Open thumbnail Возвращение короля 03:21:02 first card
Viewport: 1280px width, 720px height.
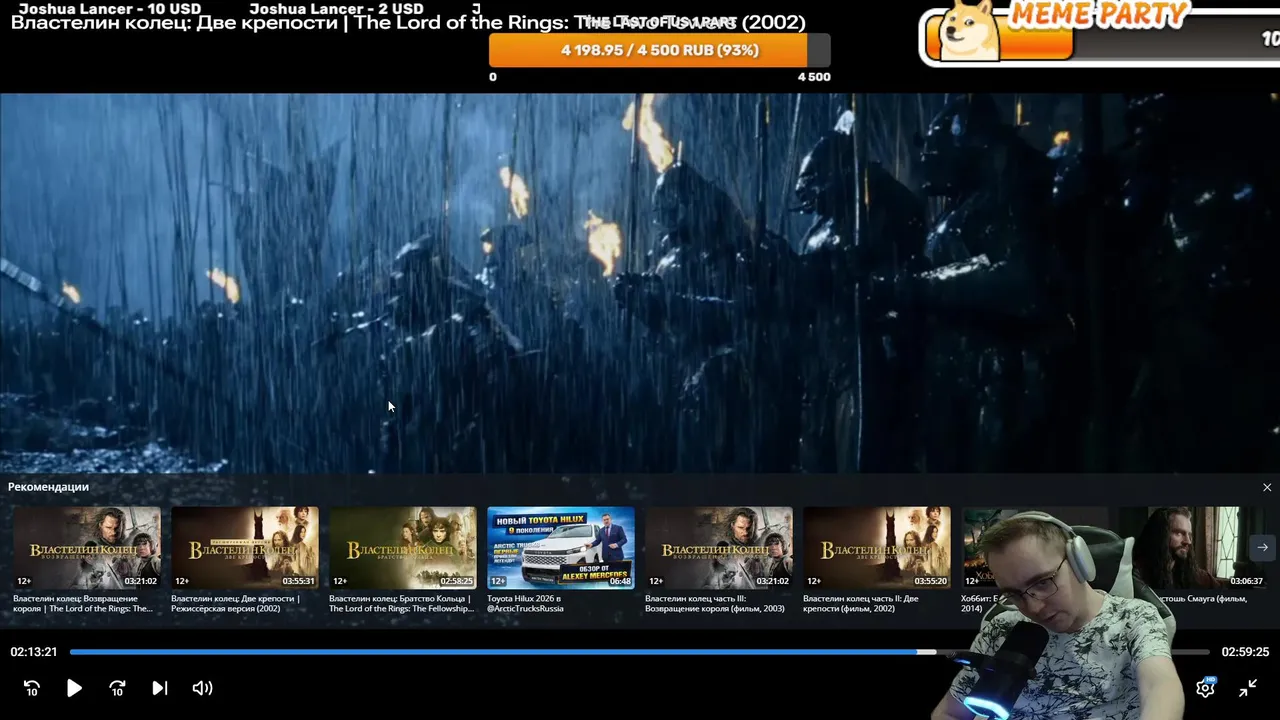(x=87, y=548)
